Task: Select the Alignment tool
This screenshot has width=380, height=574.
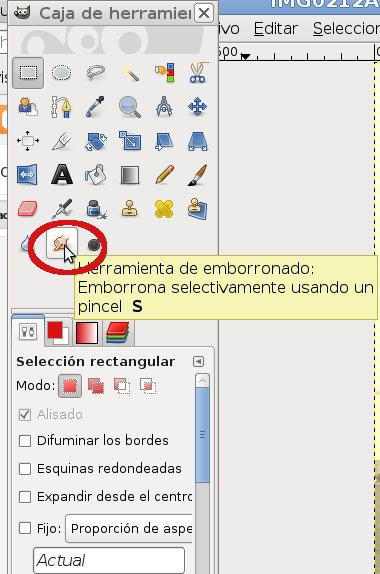Action: pos(28,141)
